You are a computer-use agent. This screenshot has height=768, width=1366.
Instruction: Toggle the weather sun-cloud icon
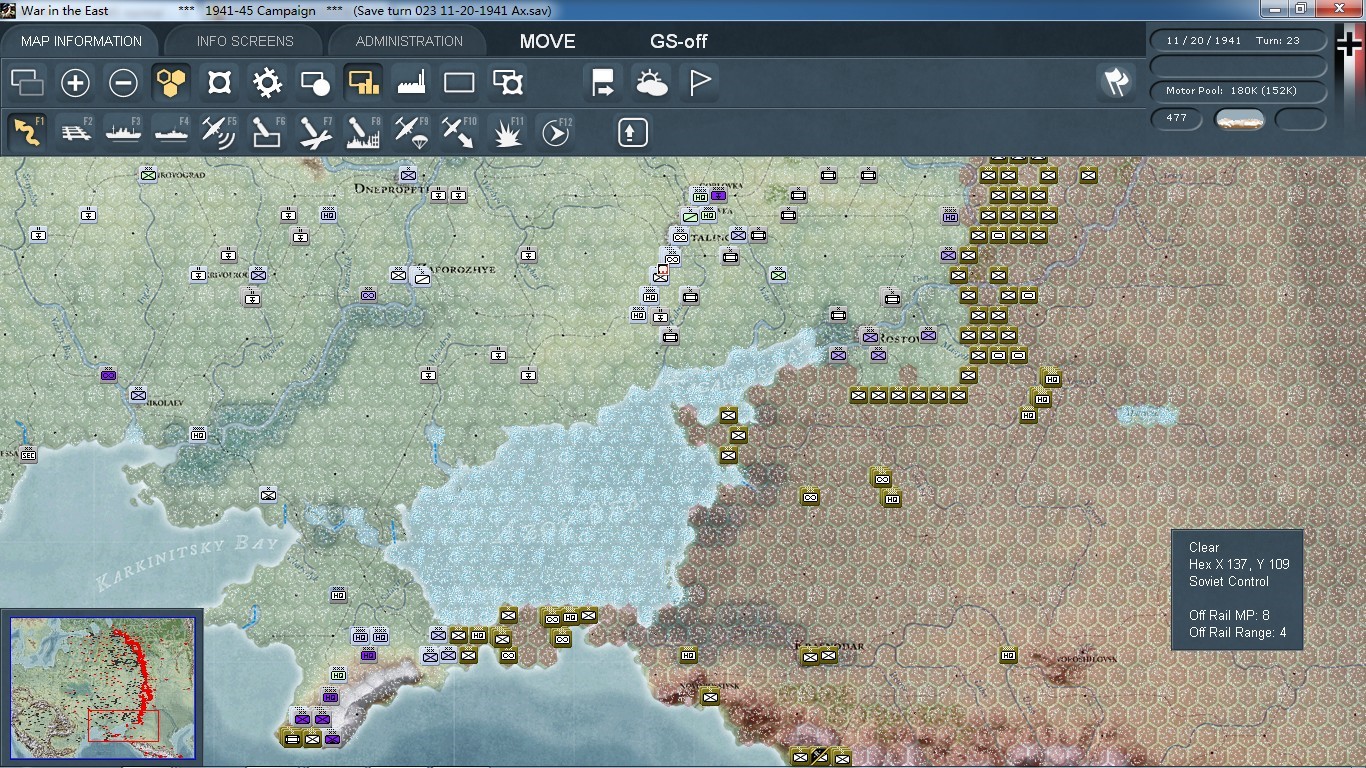pos(651,82)
